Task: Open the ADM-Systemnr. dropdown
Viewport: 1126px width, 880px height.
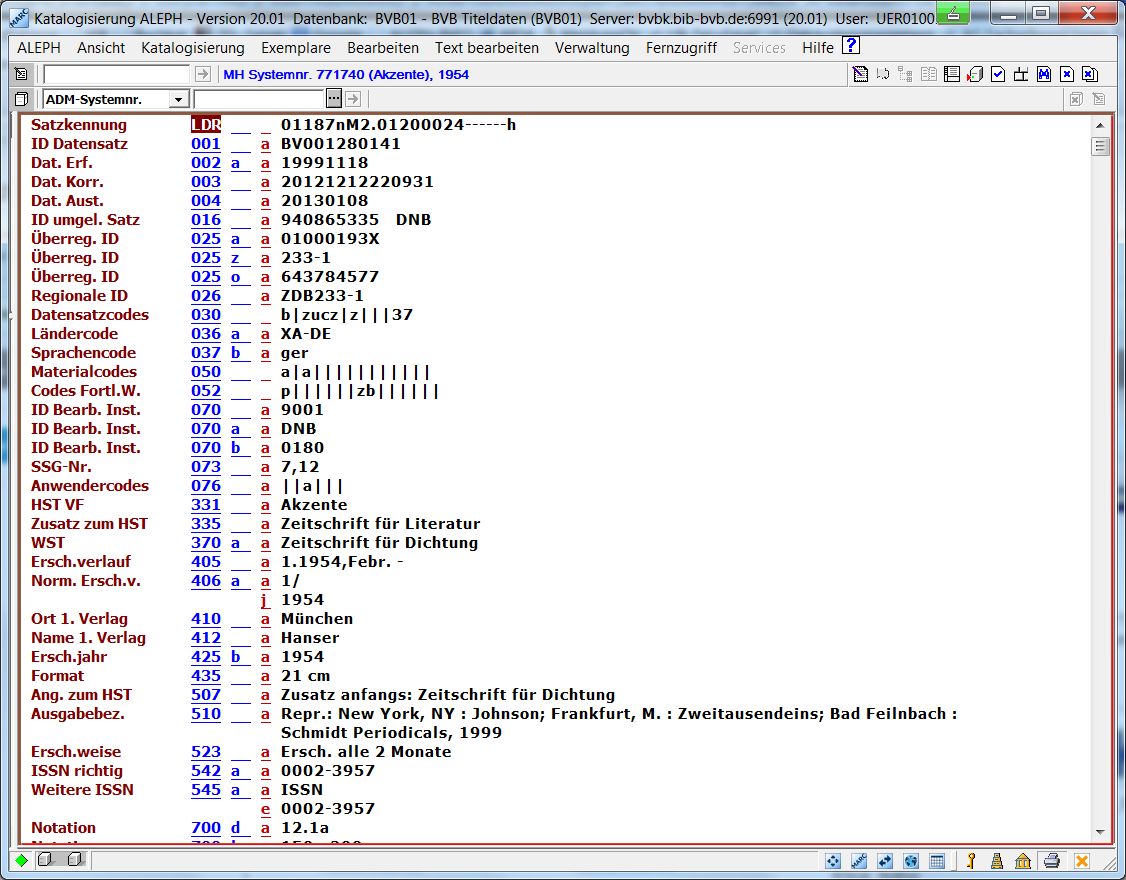Action: pyautogui.click(x=178, y=99)
